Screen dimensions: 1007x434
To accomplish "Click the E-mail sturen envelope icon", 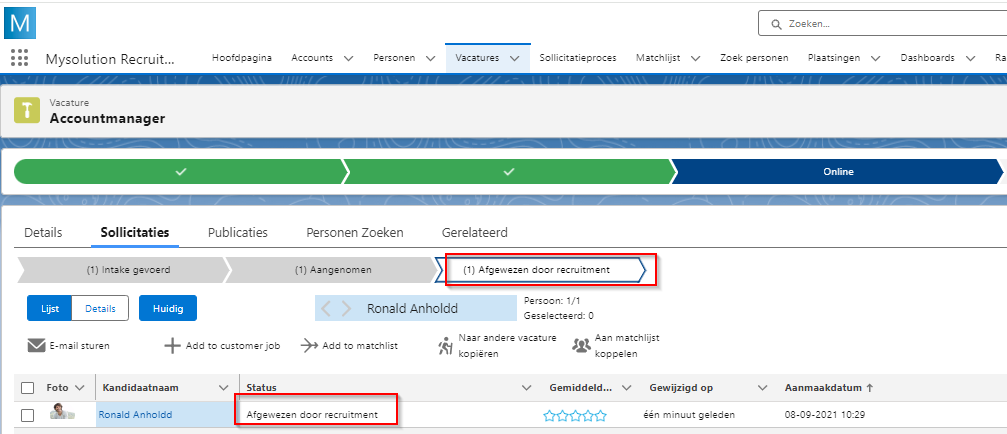I will 37,346.
